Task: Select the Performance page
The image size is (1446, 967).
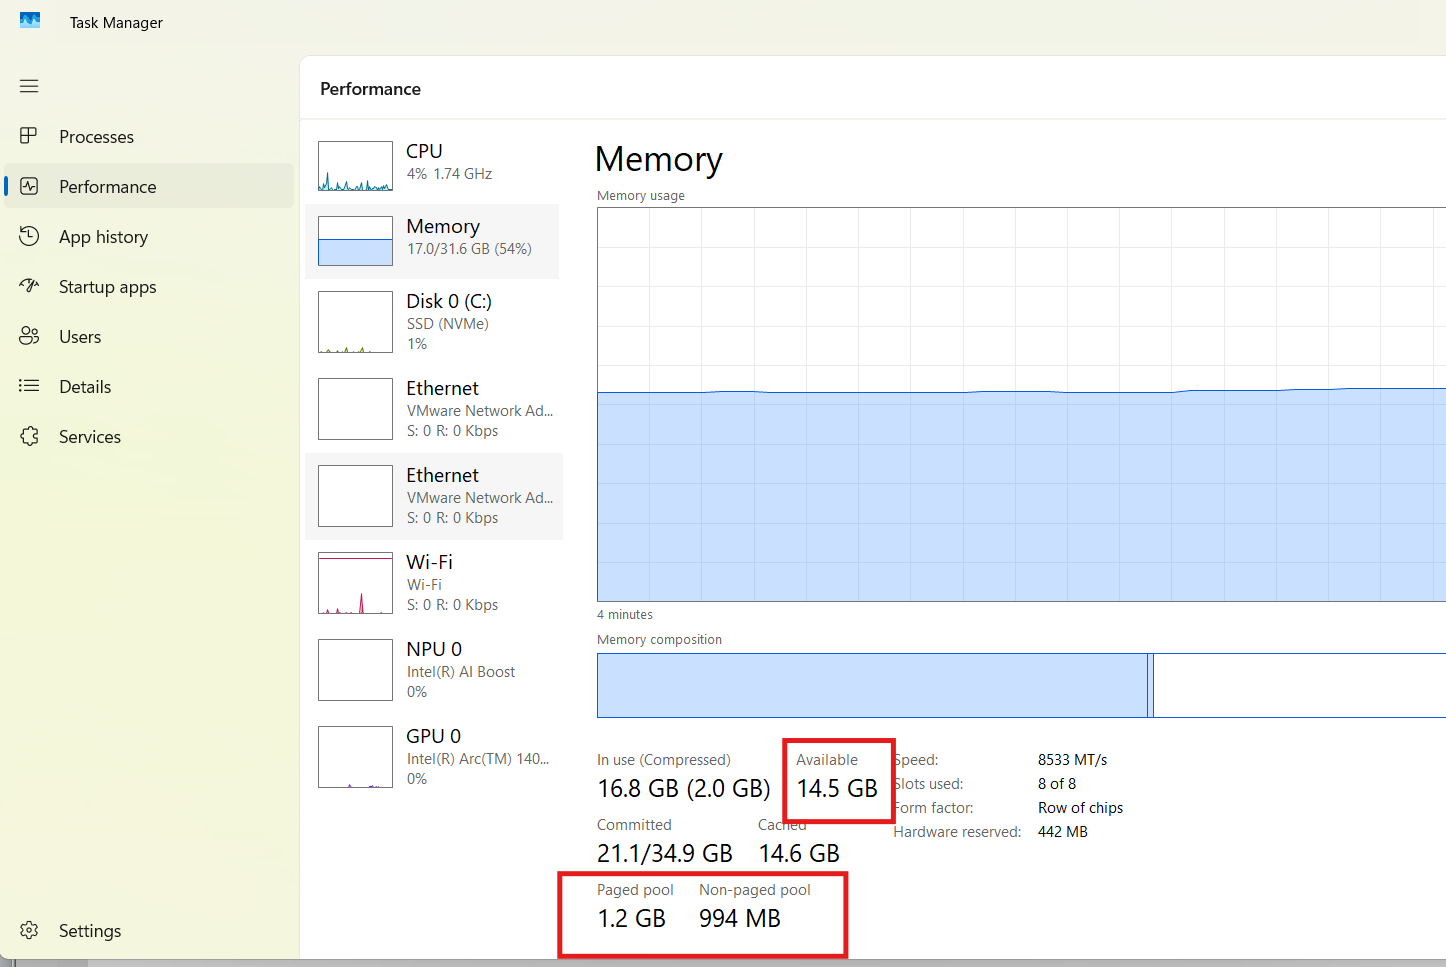Action: 149,186
